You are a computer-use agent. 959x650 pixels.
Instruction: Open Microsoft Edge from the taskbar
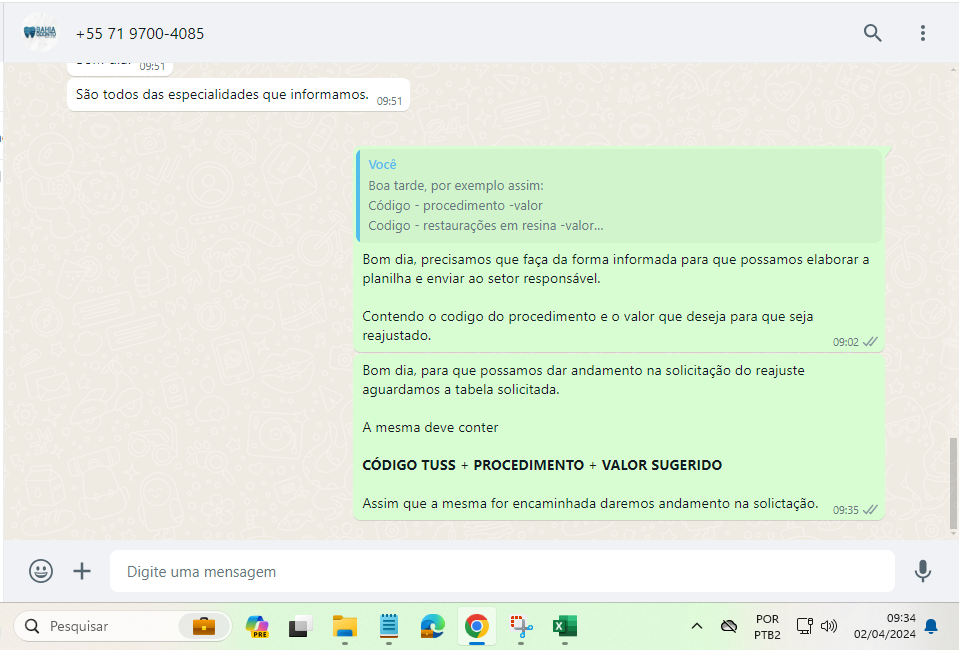tap(432, 627)
